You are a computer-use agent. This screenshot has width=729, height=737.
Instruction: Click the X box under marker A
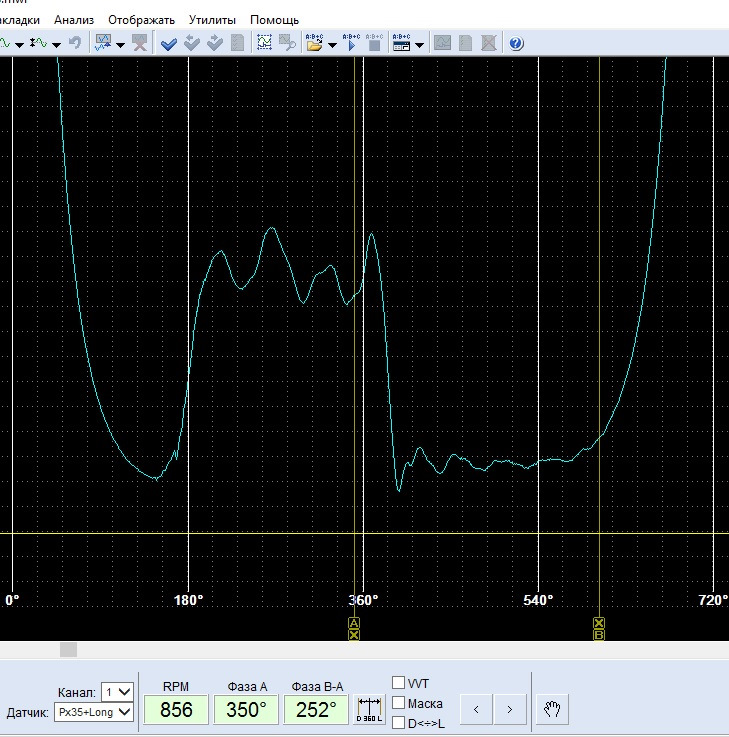pyautogui.click(x=354, y=635)
